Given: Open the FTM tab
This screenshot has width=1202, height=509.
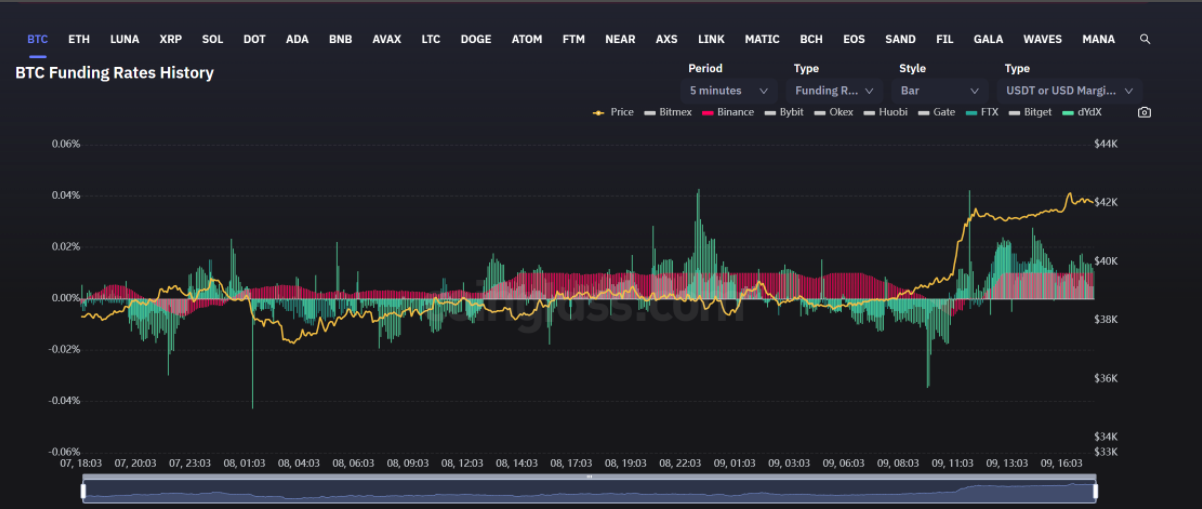Looking at the screenshot, I should point(574,39).
